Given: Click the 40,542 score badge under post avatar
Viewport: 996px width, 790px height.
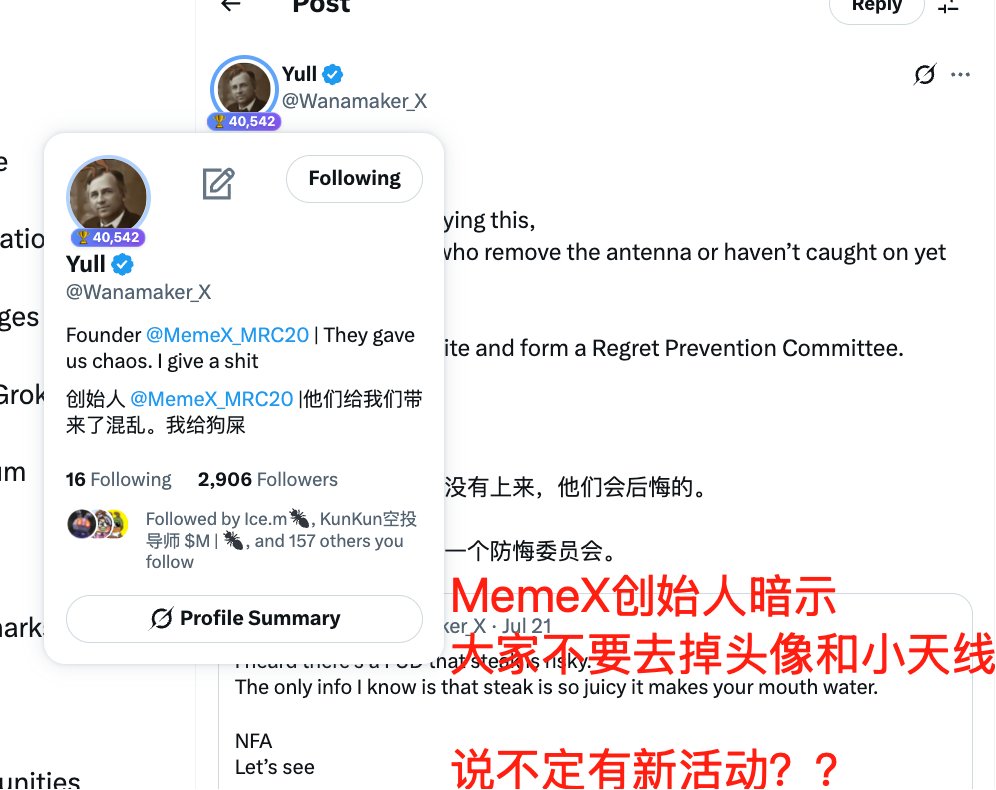Looking at the screenshot, I should 245,121.
